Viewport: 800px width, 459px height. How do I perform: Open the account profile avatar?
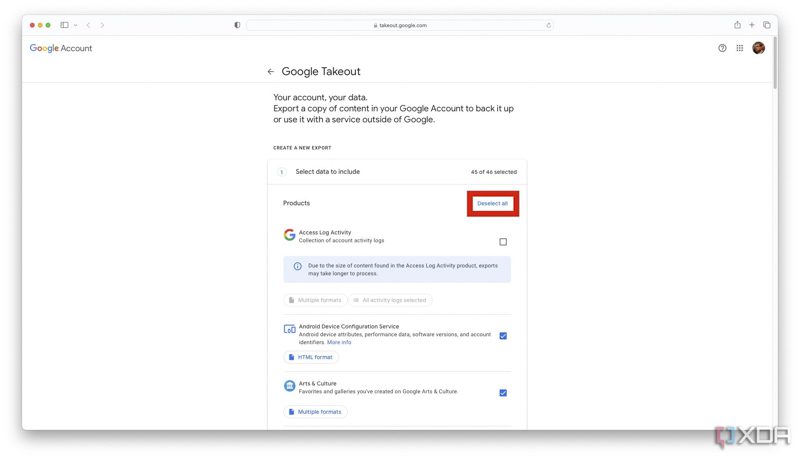click(758, 48)
